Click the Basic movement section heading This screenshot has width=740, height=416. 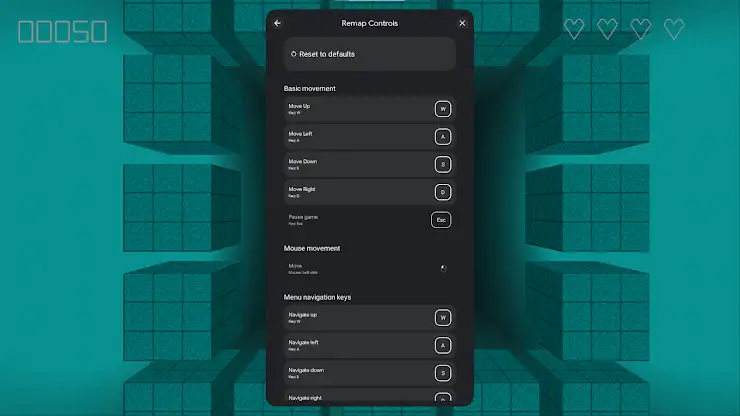tap(310, 88)
